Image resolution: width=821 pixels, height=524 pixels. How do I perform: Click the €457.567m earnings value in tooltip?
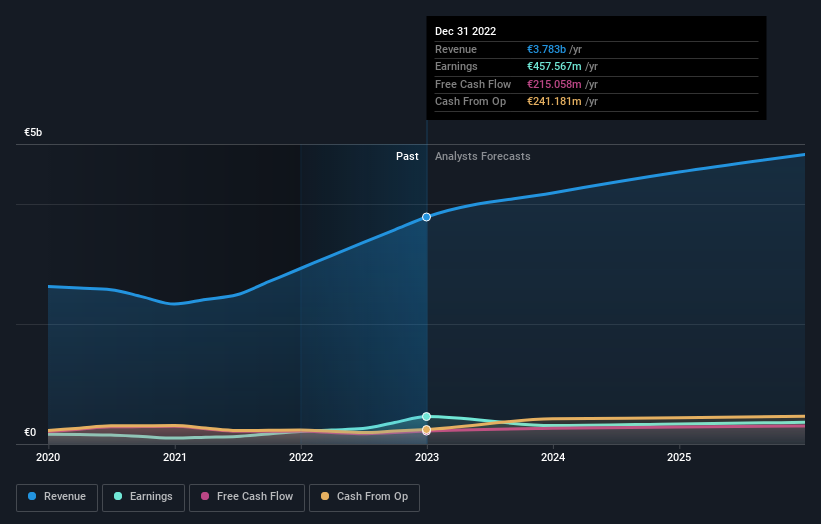point(554,66)
